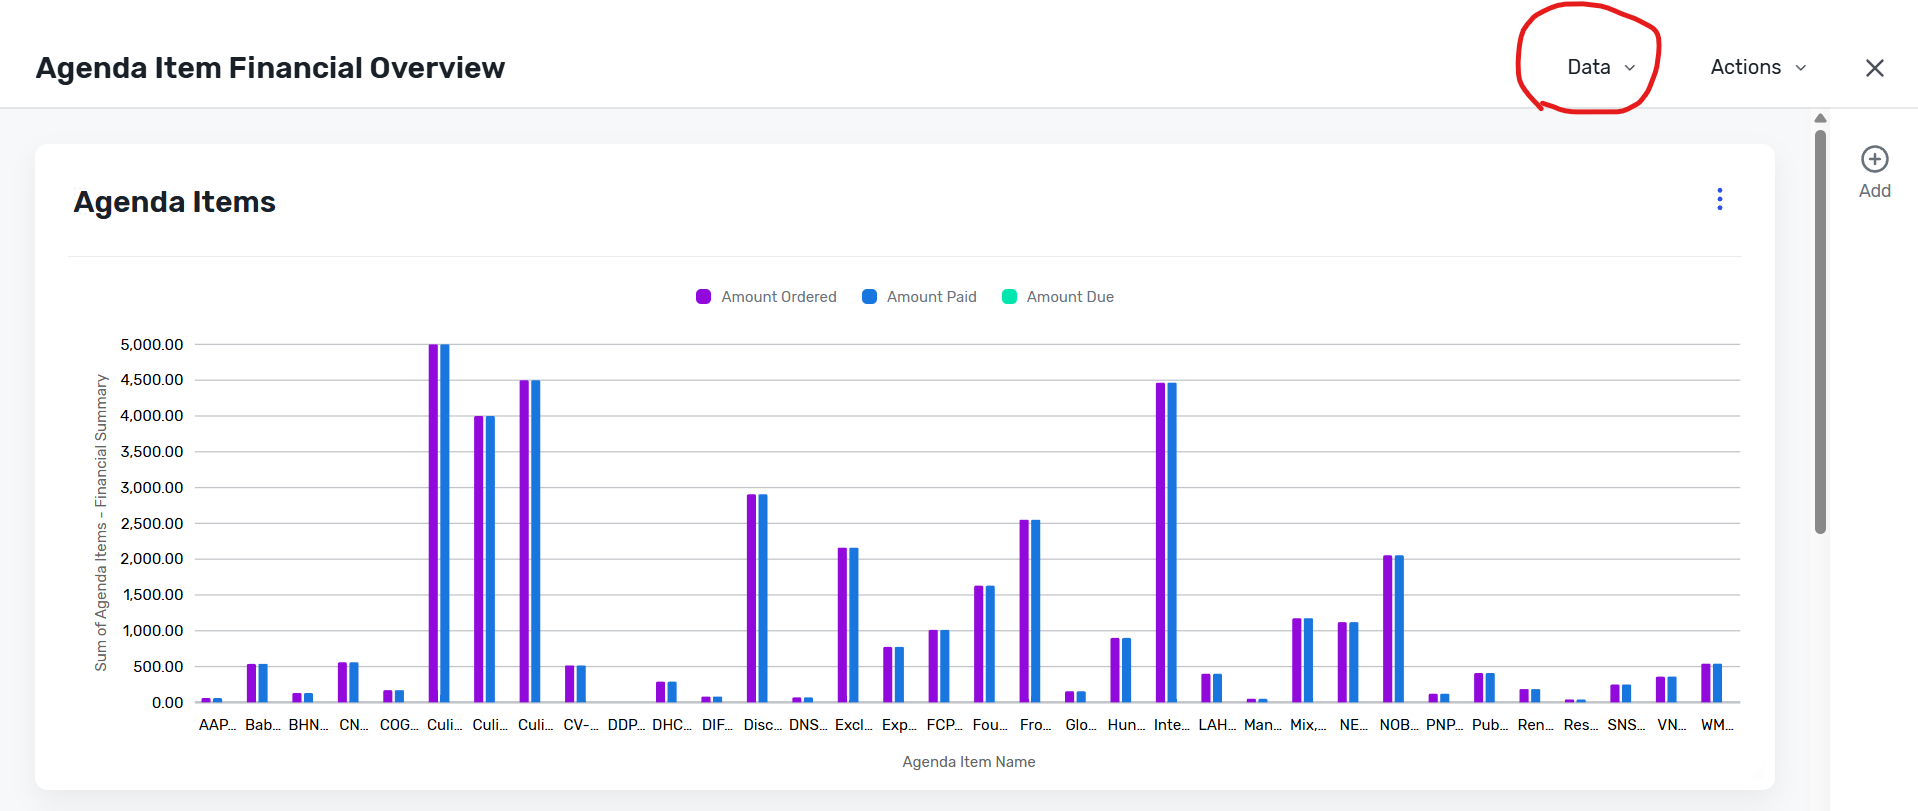
Task: Toggle Amount Due legend series
Action: [1058, 297]
